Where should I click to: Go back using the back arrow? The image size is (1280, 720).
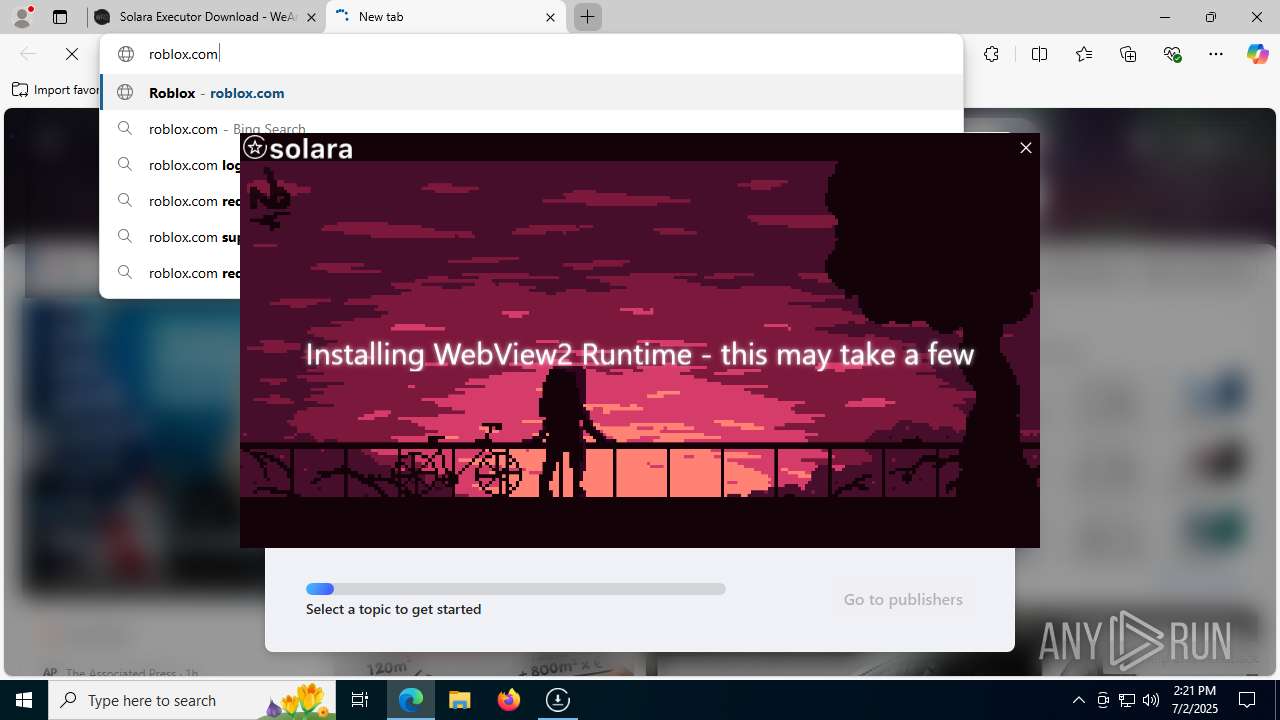pyautogui.click(x=28, y=54)
